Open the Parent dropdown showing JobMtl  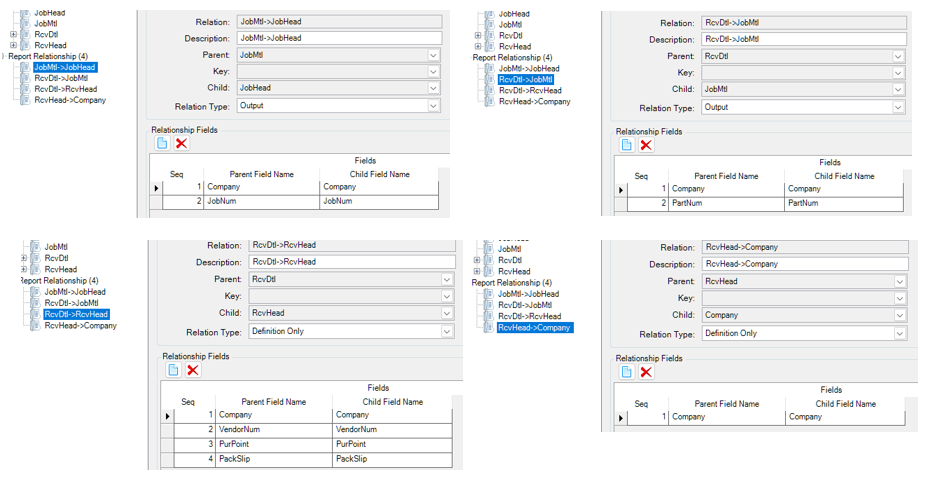pos(433,55)
